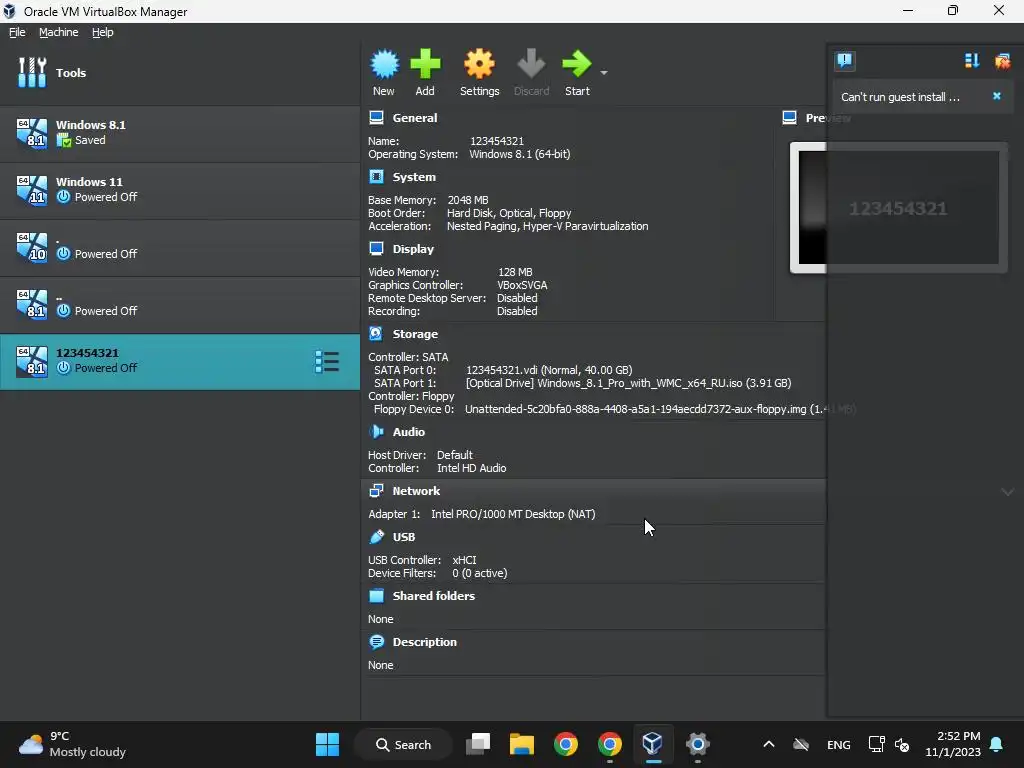The width and height of the screenshot is (1024, 768).
Task: Click the Preview section monitor icon
Action: click(x=790, y=118)
